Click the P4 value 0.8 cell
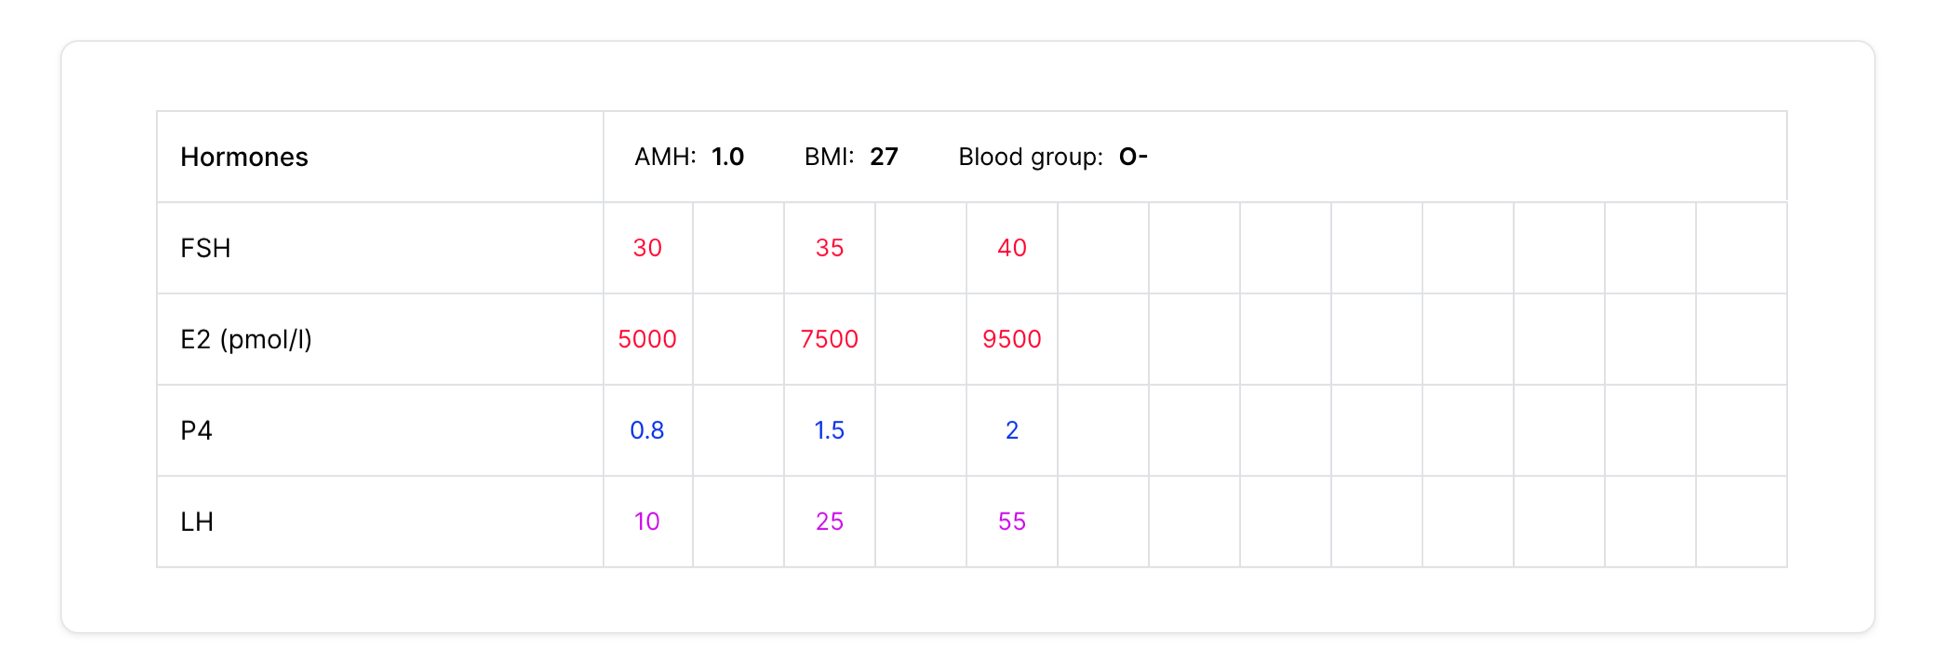The width and height of the screenshot is (1948, 670). coord(647,430)
